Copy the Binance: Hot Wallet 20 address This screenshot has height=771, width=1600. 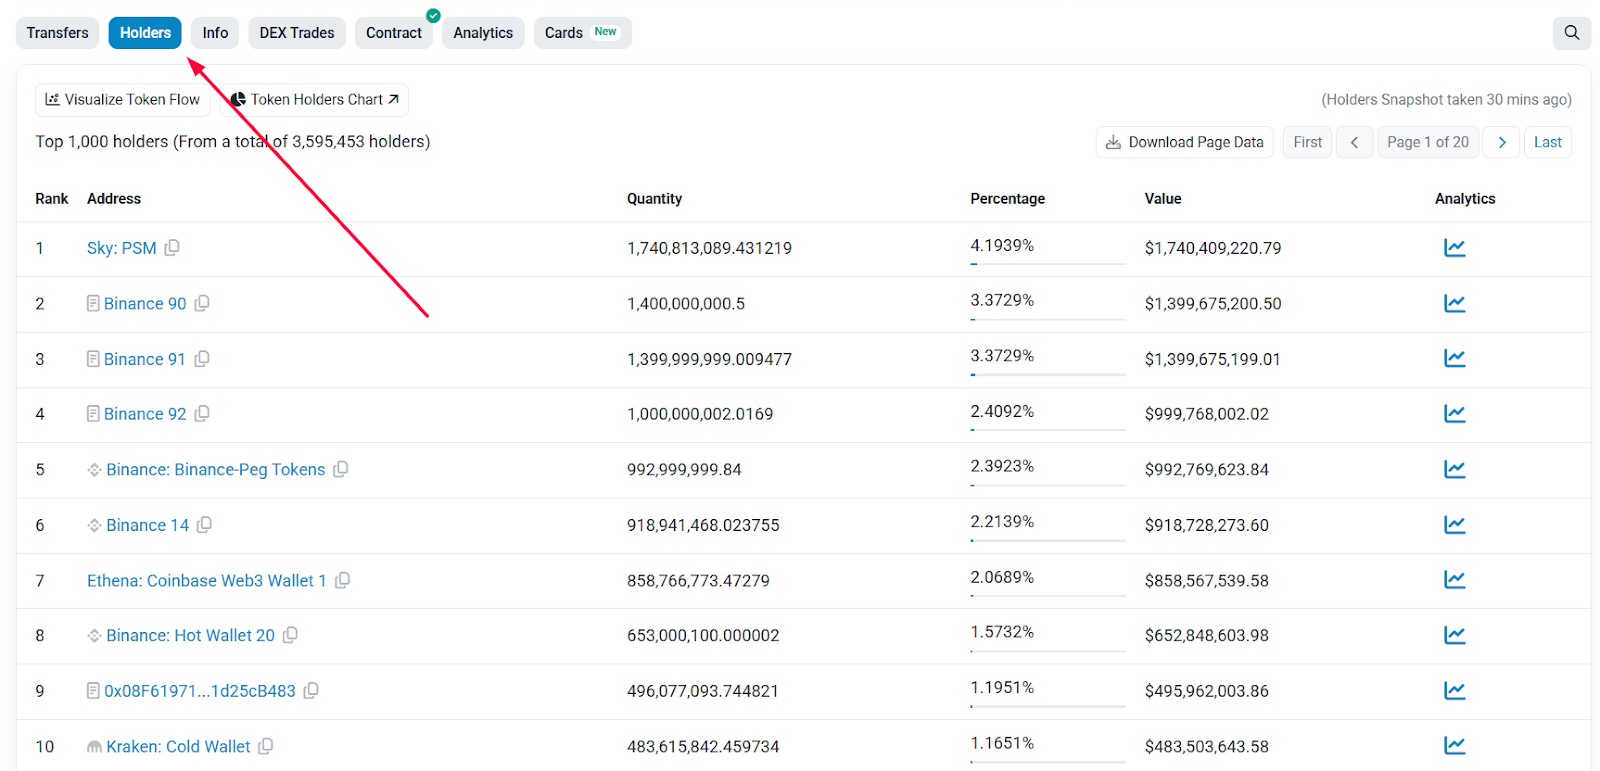coord(290,635)
